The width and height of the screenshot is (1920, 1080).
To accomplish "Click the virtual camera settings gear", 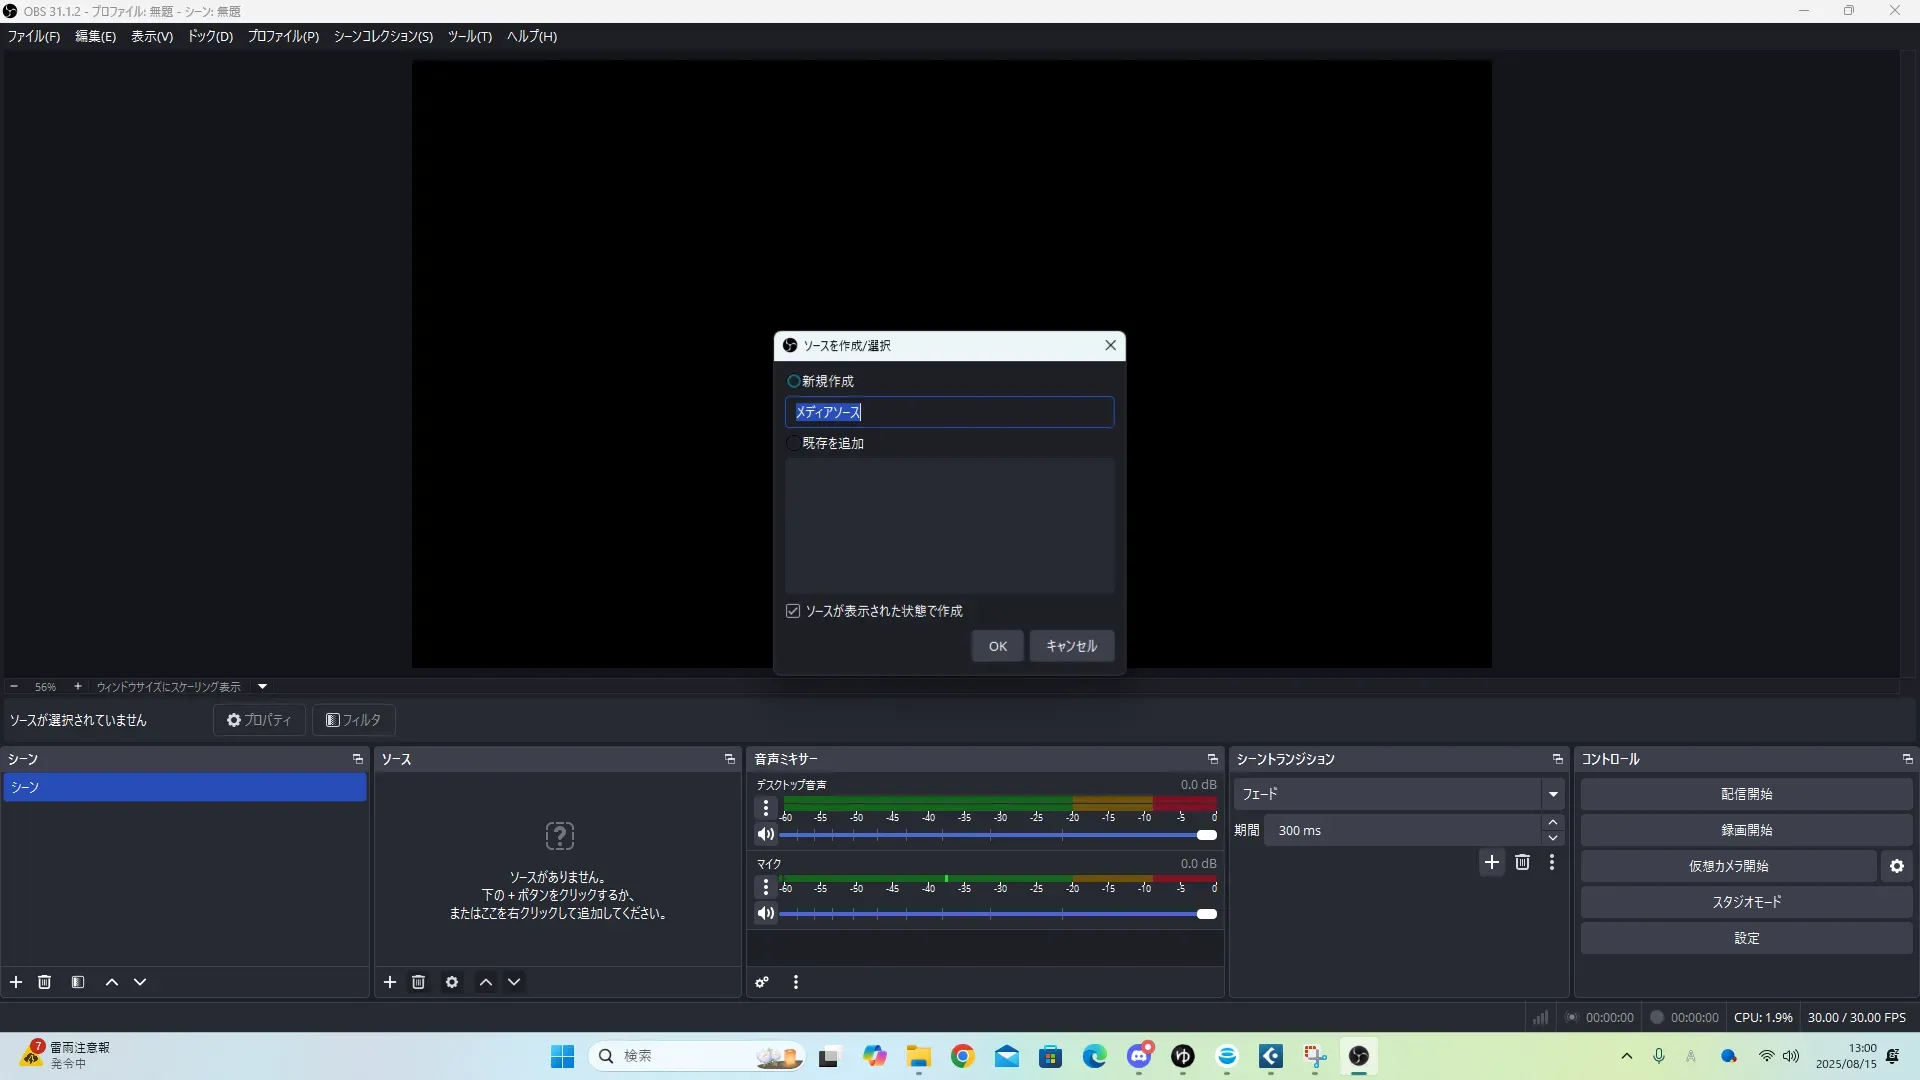I will [x=1896, y=866].
